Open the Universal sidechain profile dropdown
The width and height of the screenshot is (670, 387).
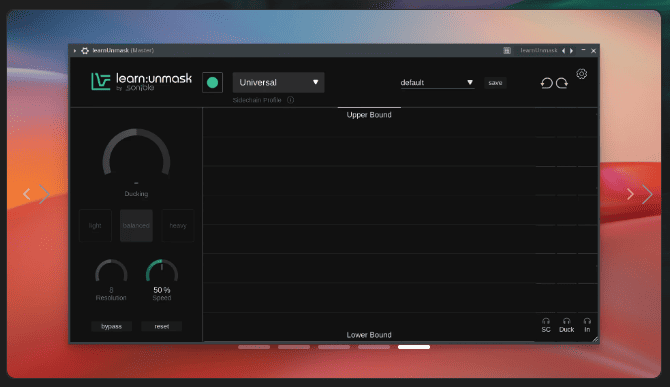point(278,82)
